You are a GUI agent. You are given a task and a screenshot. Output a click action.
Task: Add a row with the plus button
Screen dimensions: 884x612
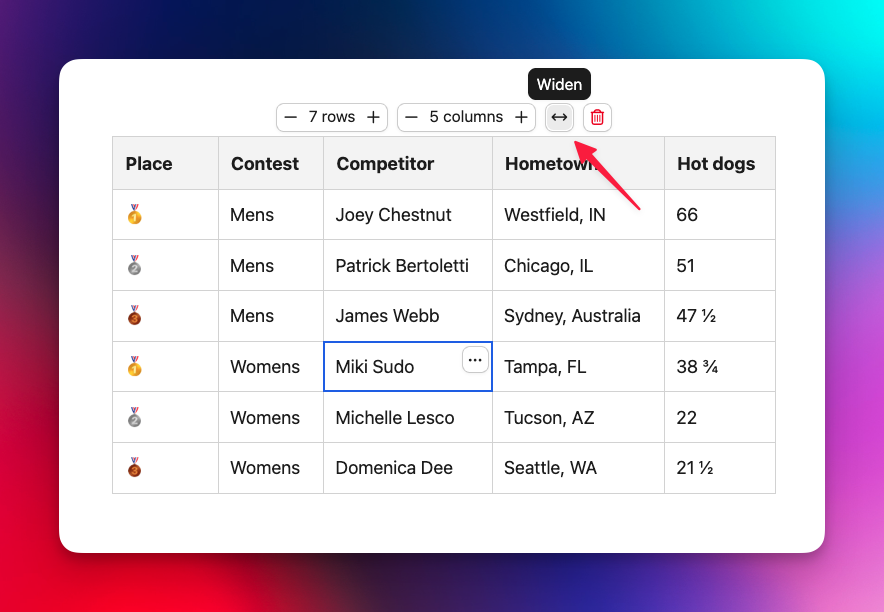pos(373,117)
